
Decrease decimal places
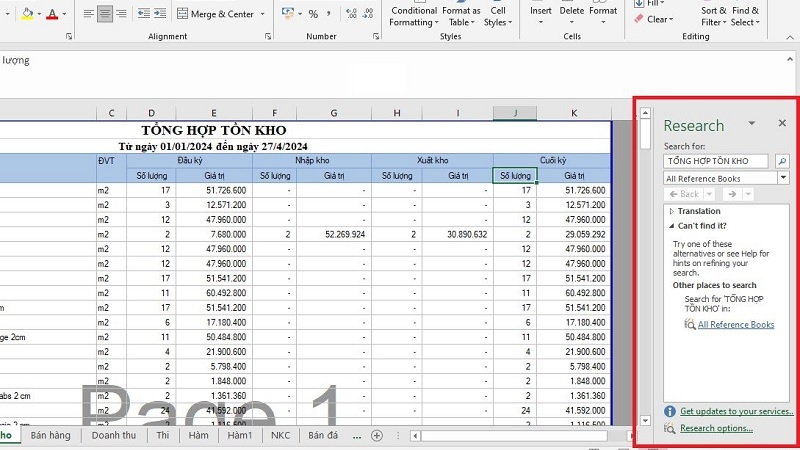368,14
